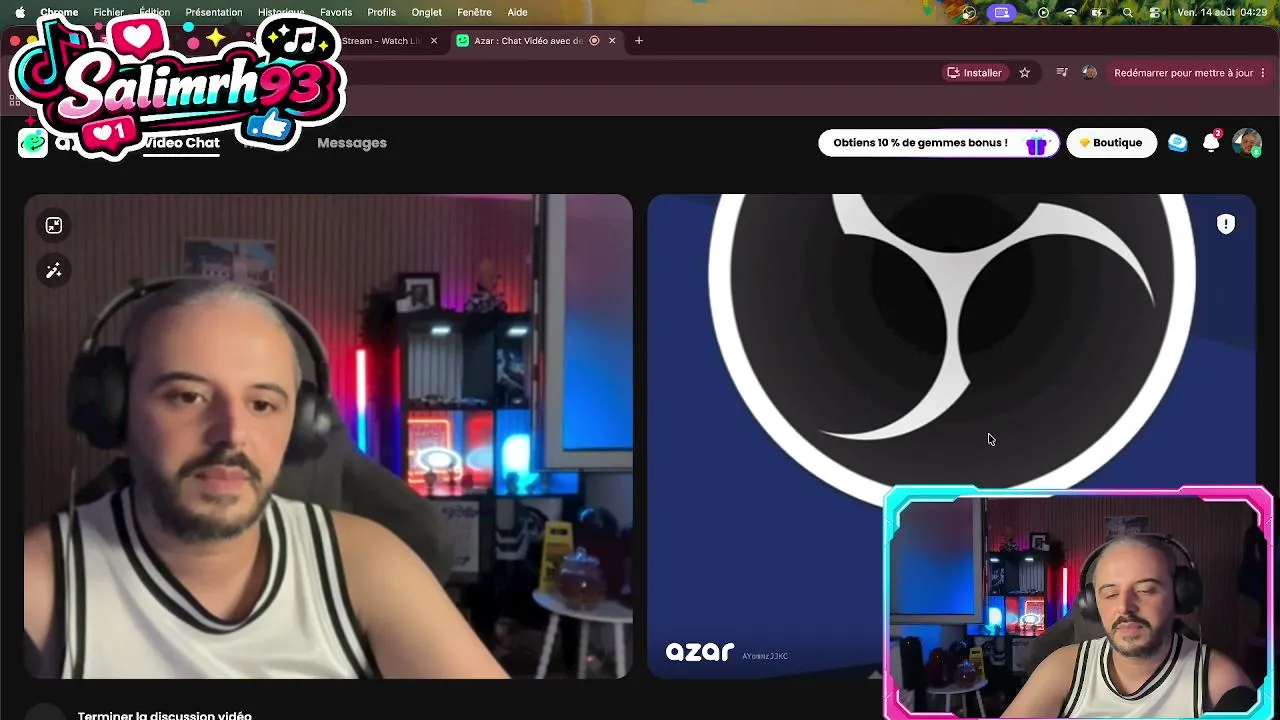
Task: Open a new browser tab
Action: click(639, 41)
